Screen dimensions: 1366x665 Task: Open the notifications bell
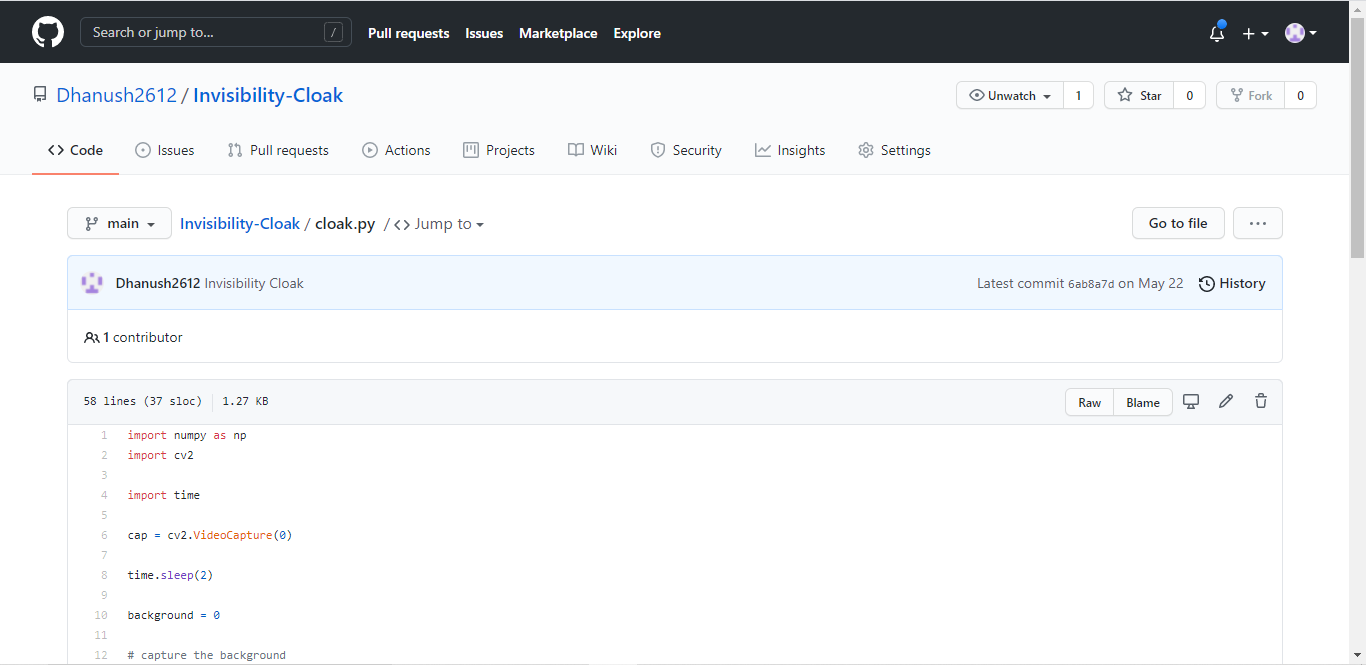pos(1217,33)
